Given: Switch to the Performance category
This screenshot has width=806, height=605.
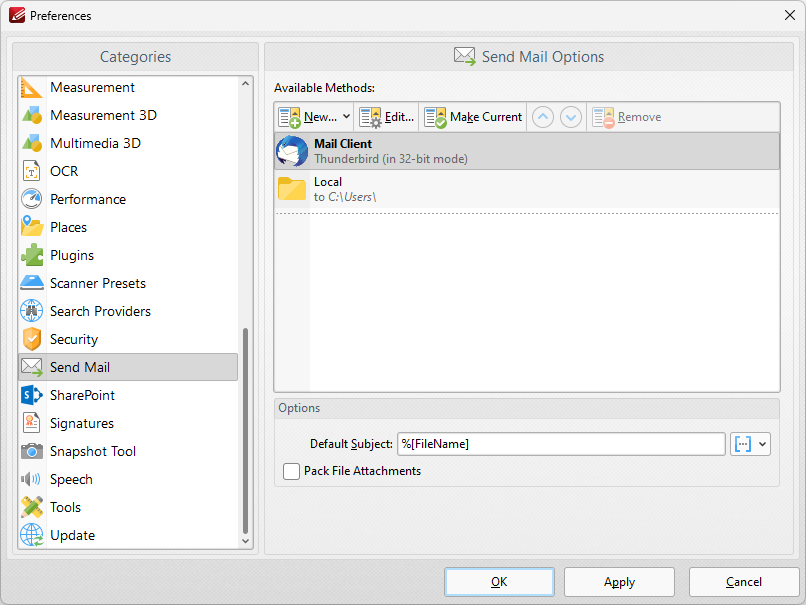Looking at the screenshot, I should coord(128,199).
